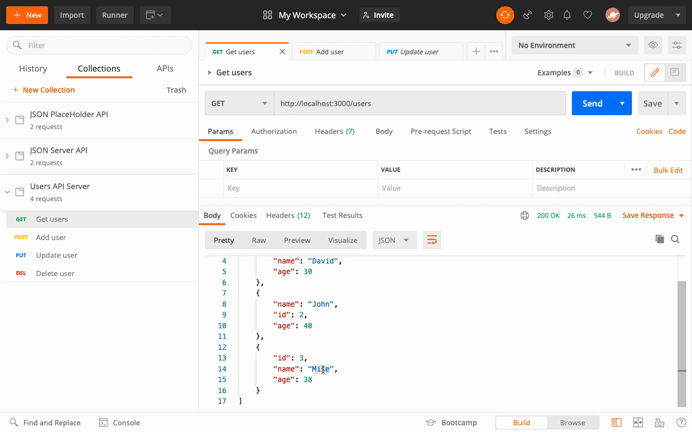The width and height of the screenshot is (692, 432).
Task: Focus the request URL field
Action: tap(420, 103)
